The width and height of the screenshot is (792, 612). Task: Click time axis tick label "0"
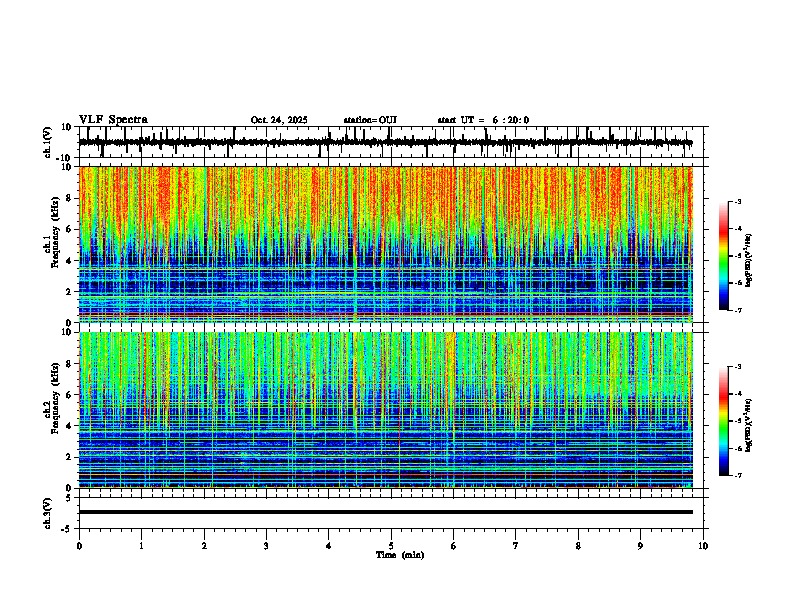pos(79,546)
